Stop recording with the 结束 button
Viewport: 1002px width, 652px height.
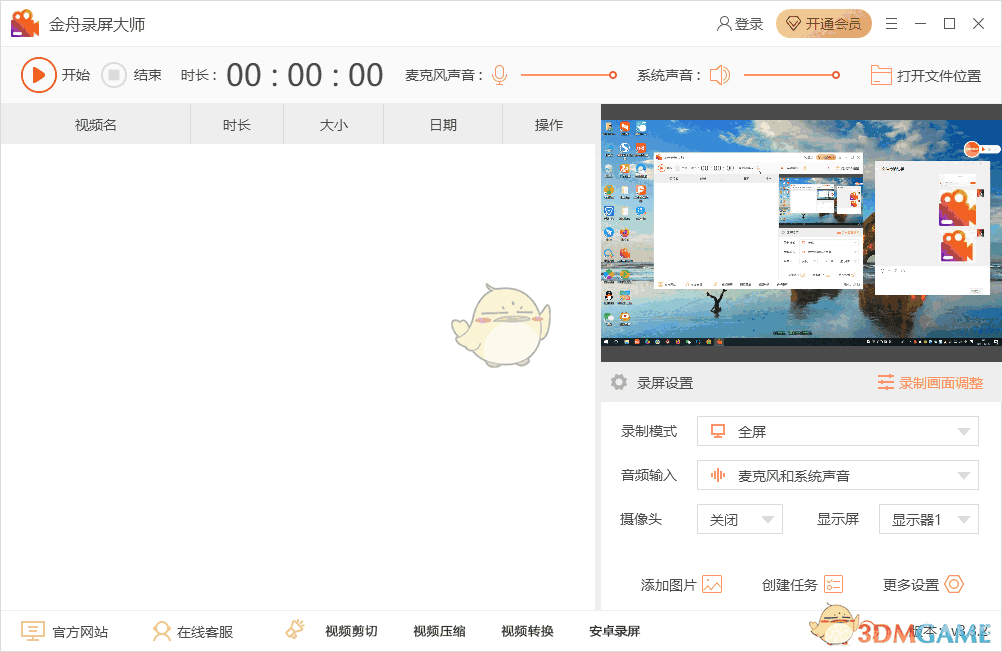click(131, 74)
